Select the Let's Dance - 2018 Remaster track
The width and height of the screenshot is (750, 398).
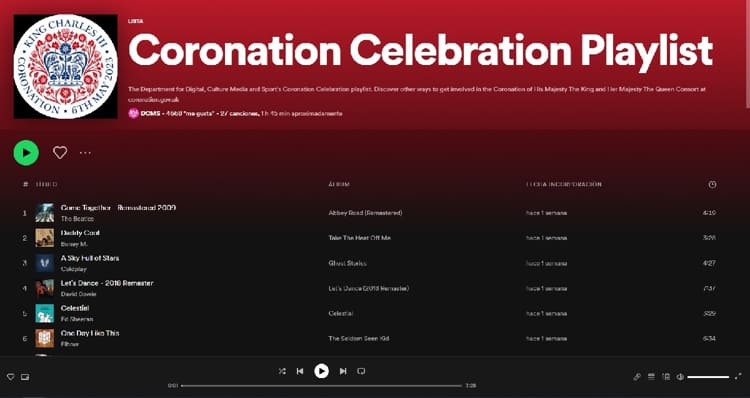107,283
